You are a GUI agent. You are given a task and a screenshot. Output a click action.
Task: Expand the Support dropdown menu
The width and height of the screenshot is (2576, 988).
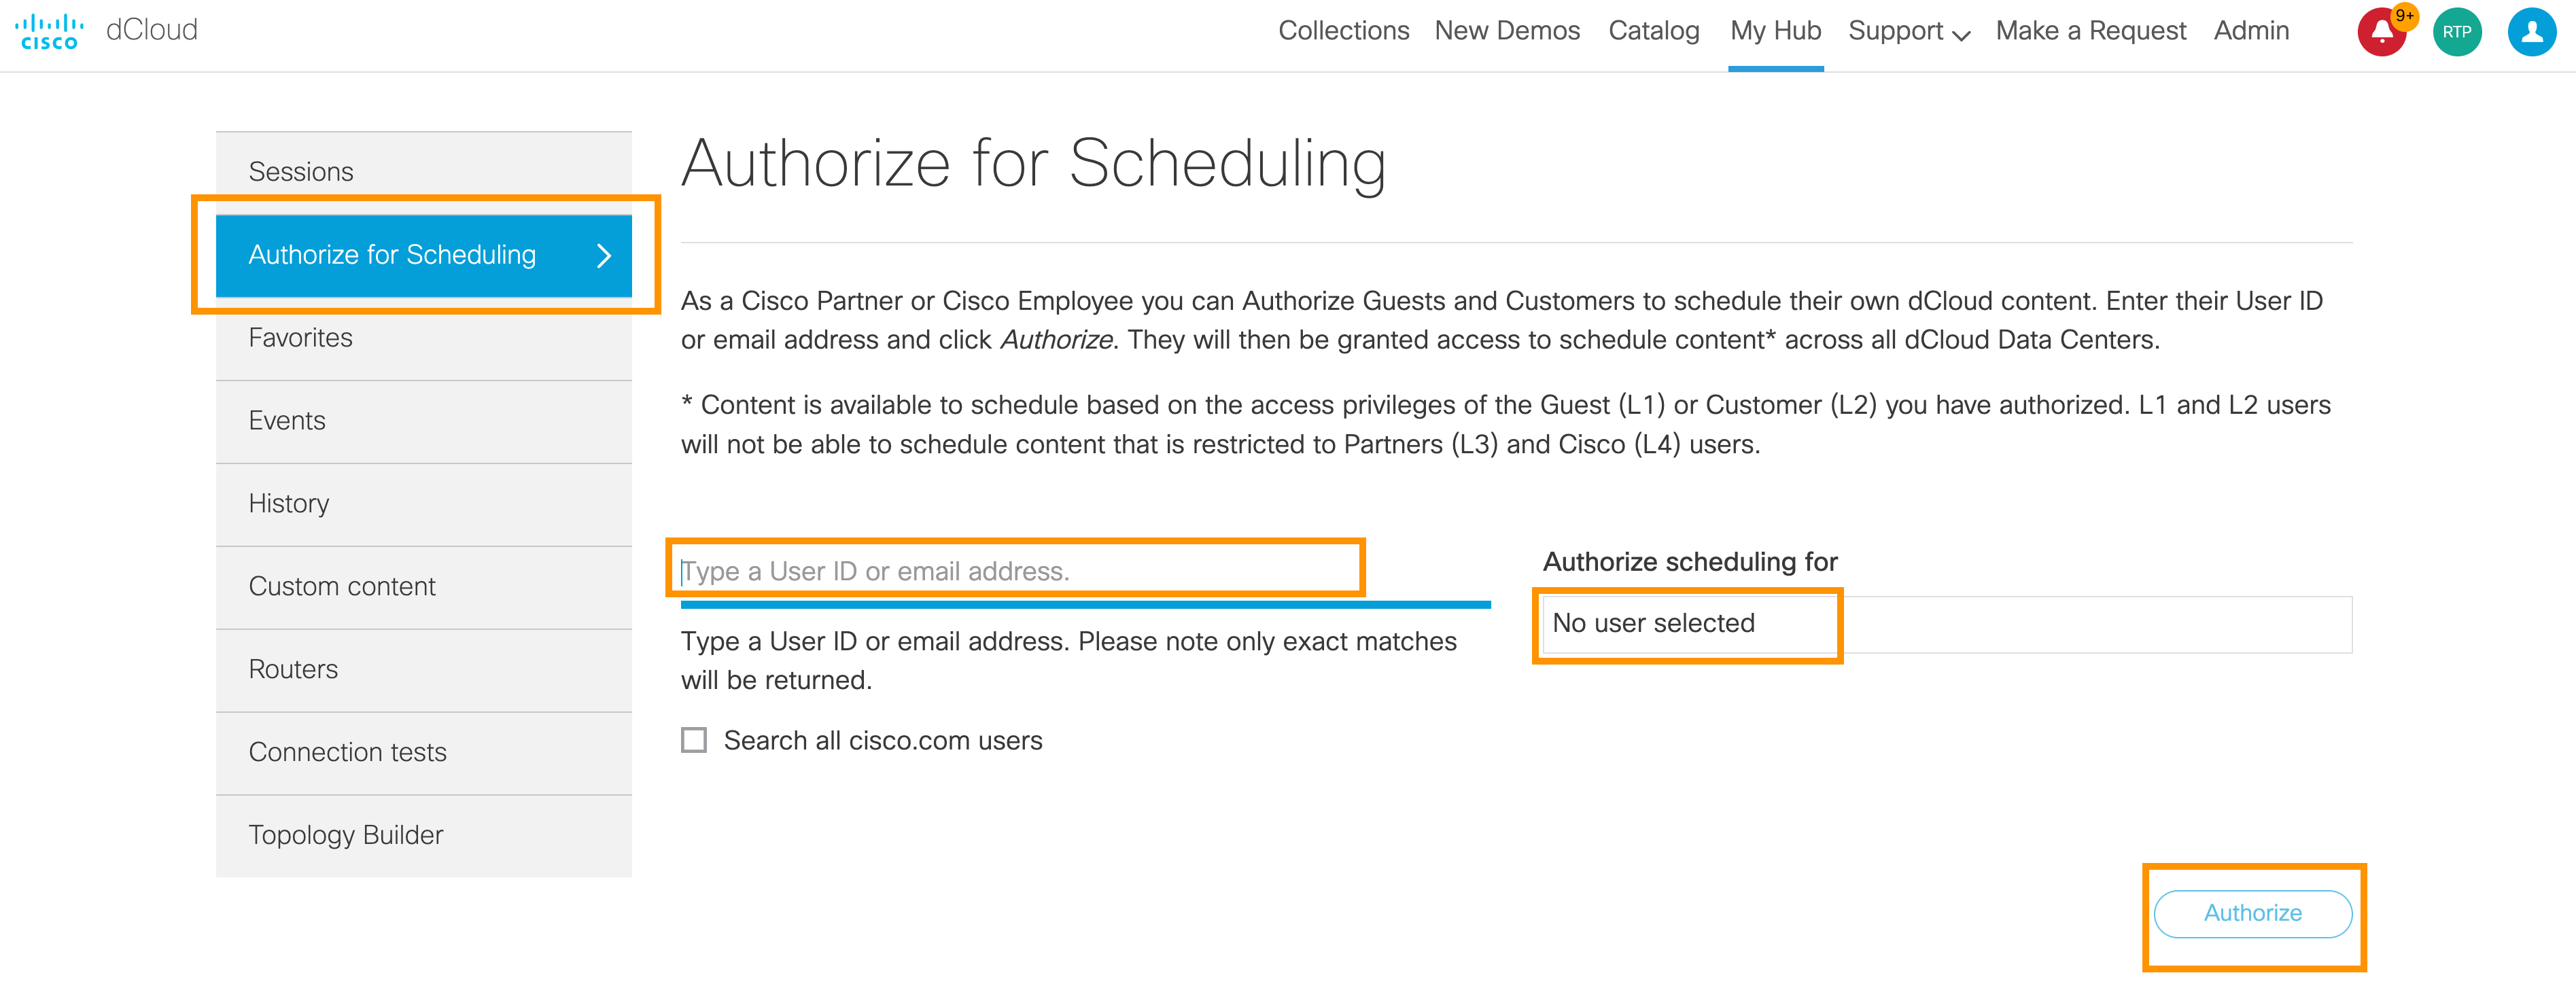pos(1908,31)
